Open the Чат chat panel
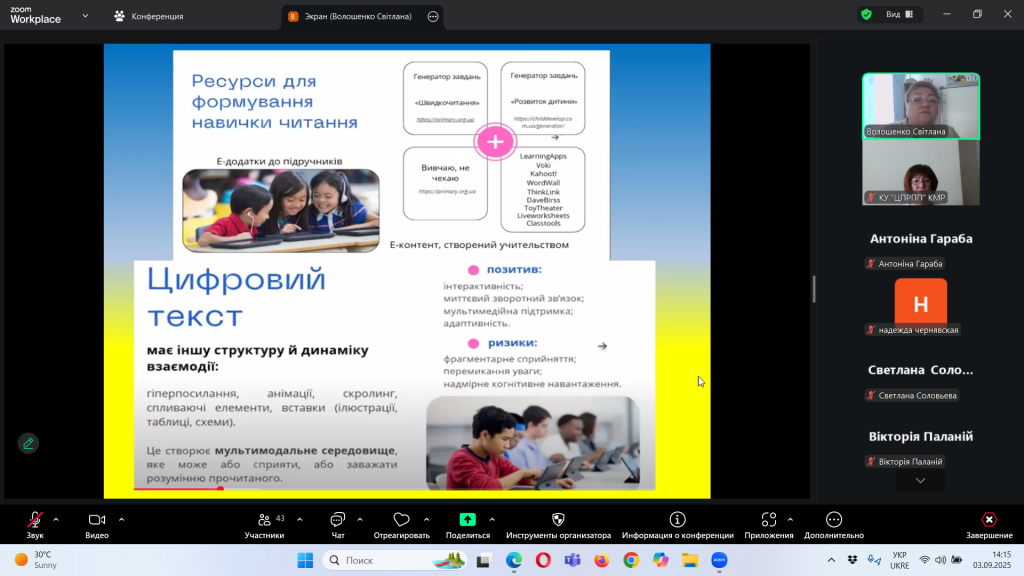This screenshot has height=576, width=1024. (x=337, y=520)
